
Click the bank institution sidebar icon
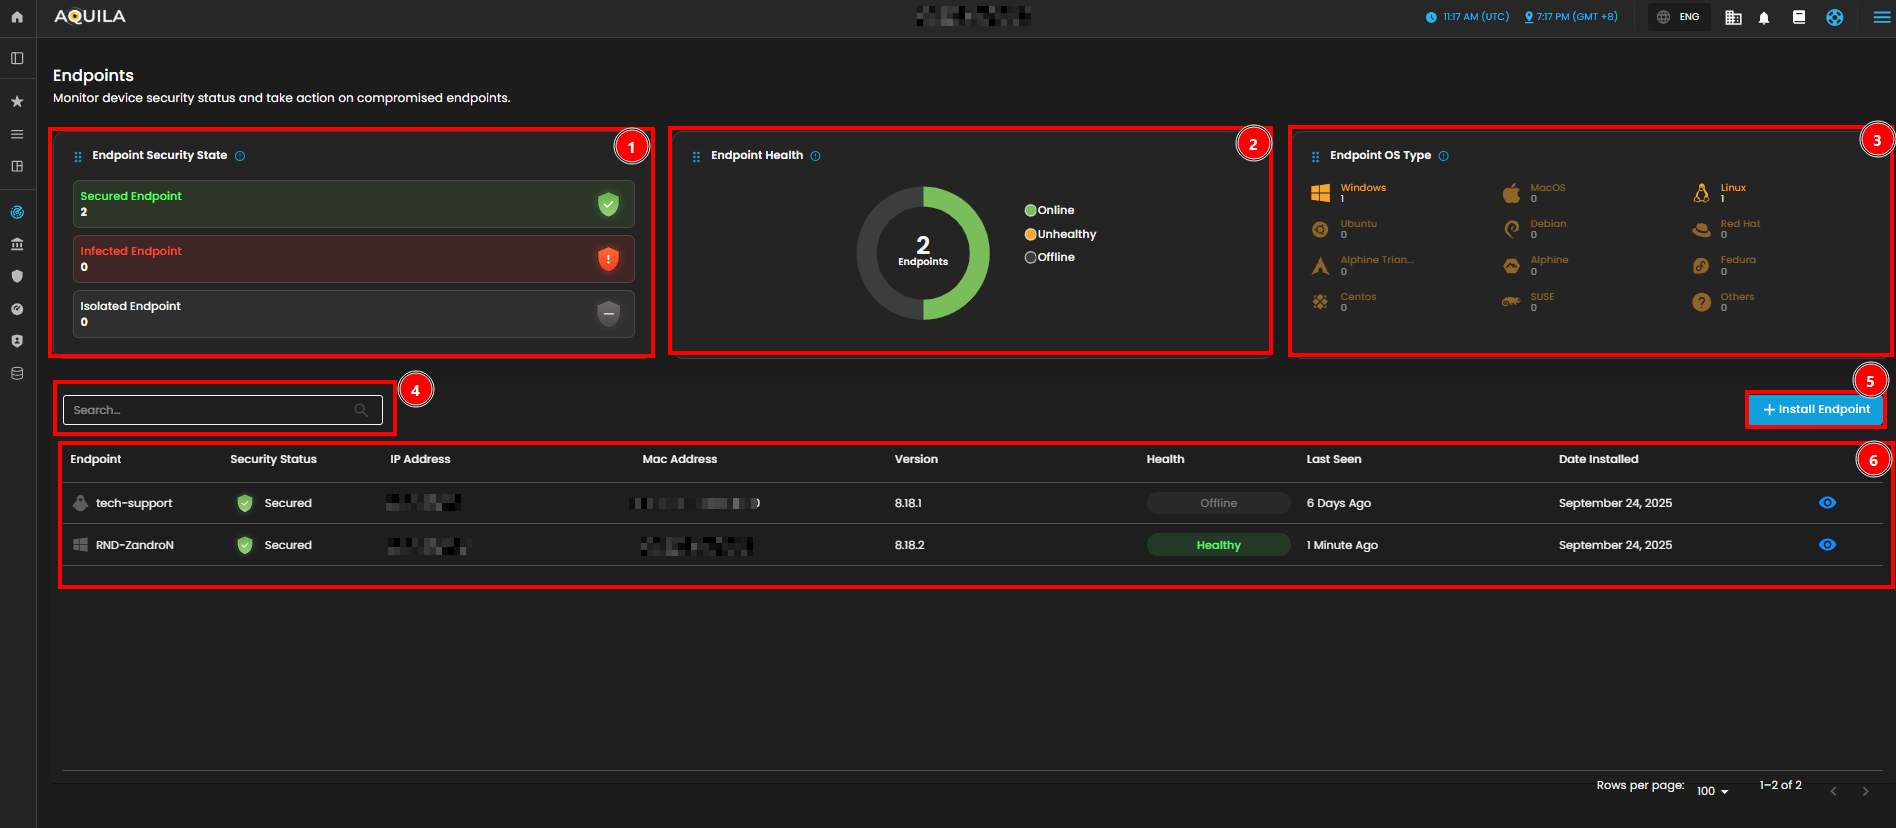[17, 244]
